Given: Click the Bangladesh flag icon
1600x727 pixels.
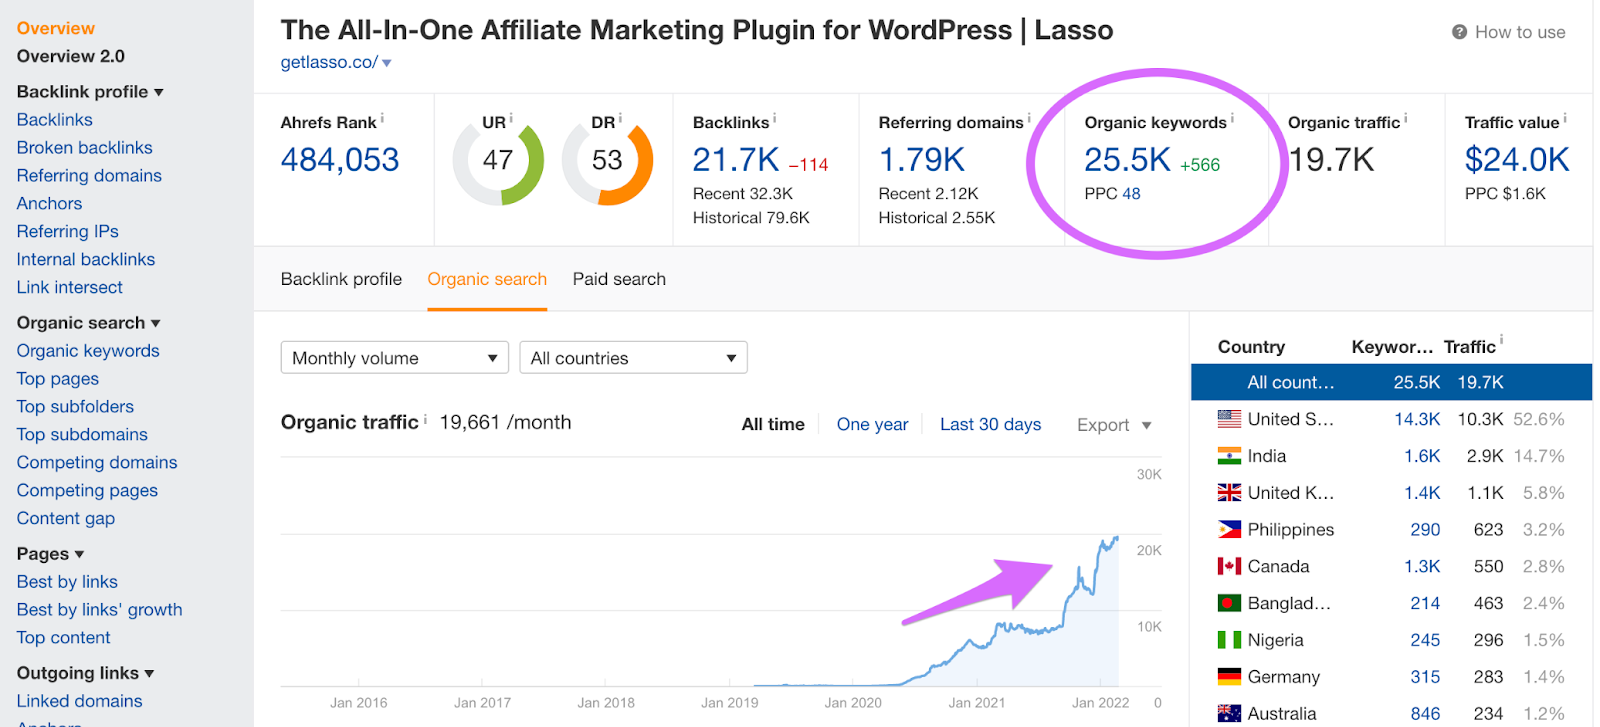Looking at the screenshot, I should tap(1229, 603).
